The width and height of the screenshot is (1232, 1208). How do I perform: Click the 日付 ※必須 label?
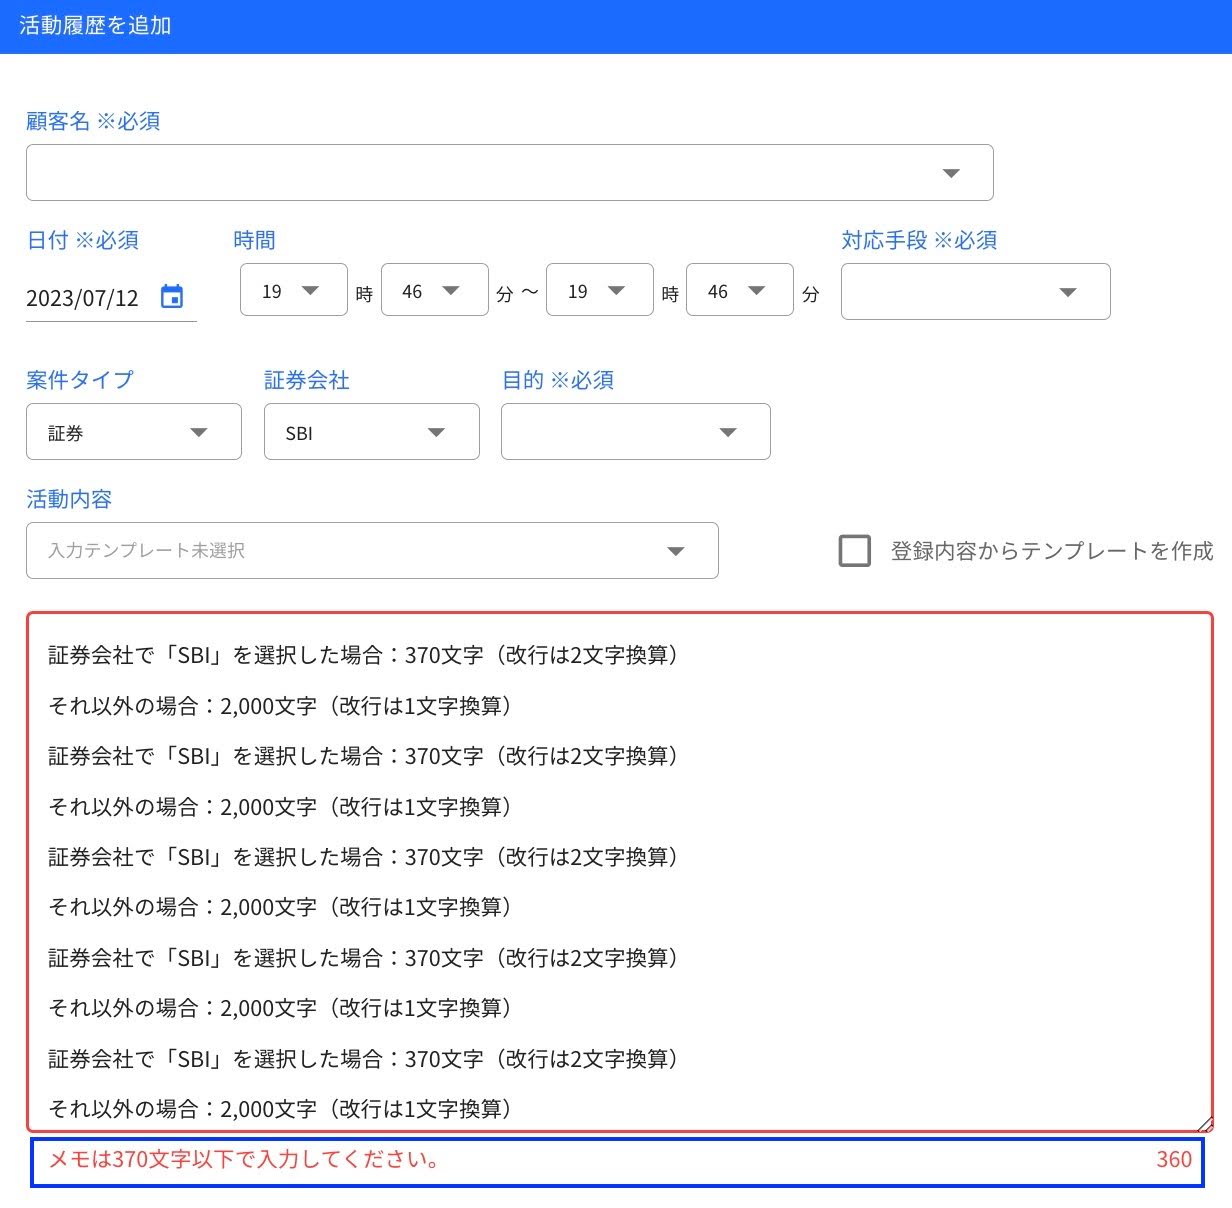coord(83,240)
